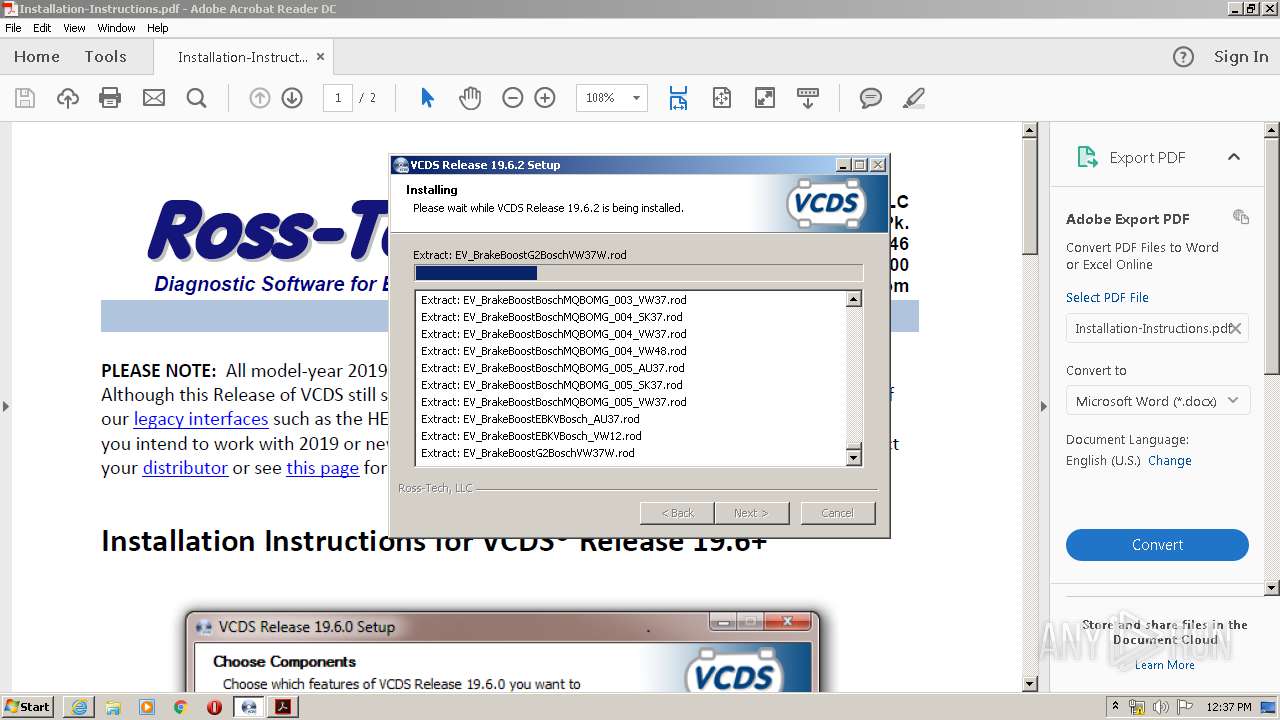Enter full screen mode icon
The width and height of the screenshot is (1280, 720).
point(765,98)
